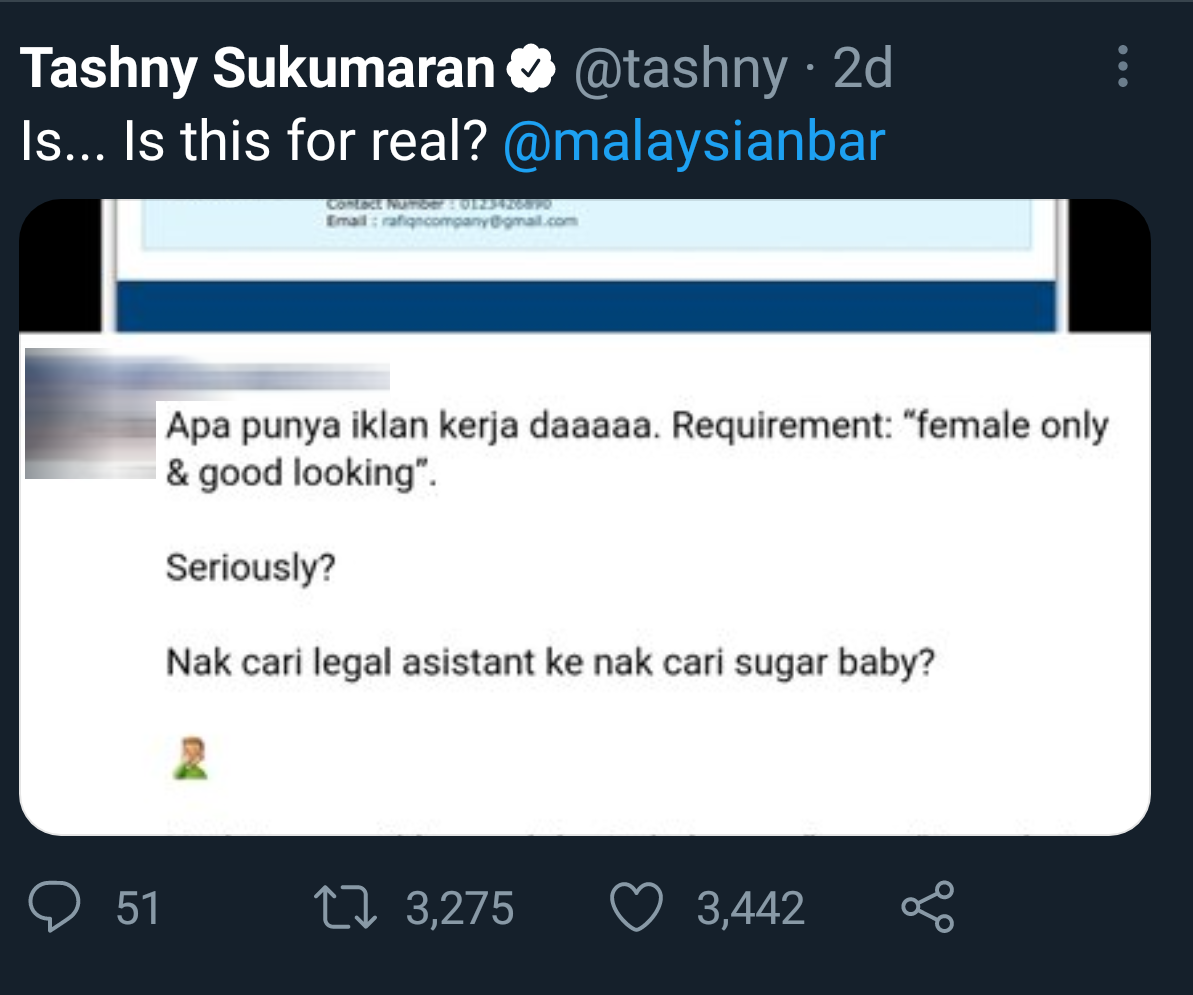Like the tweet with the heart icon

click(636, 907)
